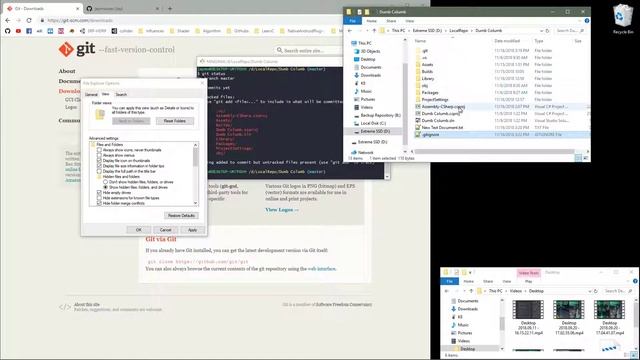Screen dimensions: 640x360
Task: Go back in the browser
Action: (7, 20)
